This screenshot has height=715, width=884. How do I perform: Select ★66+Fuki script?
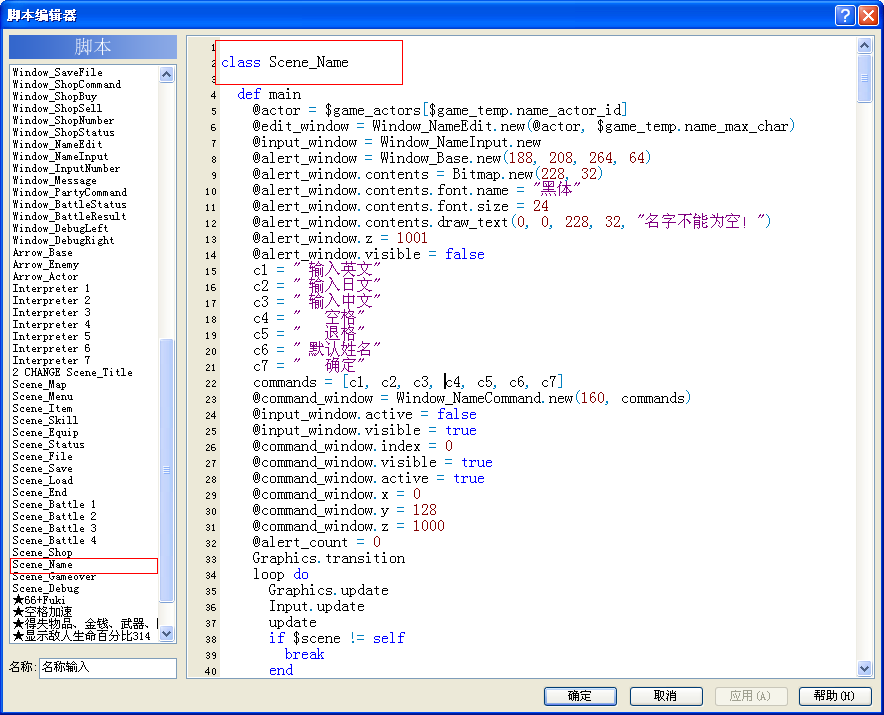click(39, 601)
